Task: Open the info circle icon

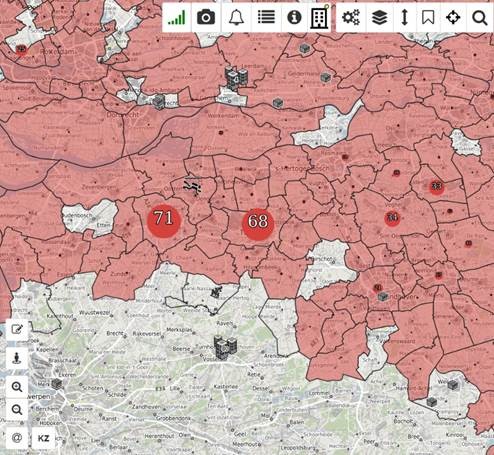Action: coord(294,17)
